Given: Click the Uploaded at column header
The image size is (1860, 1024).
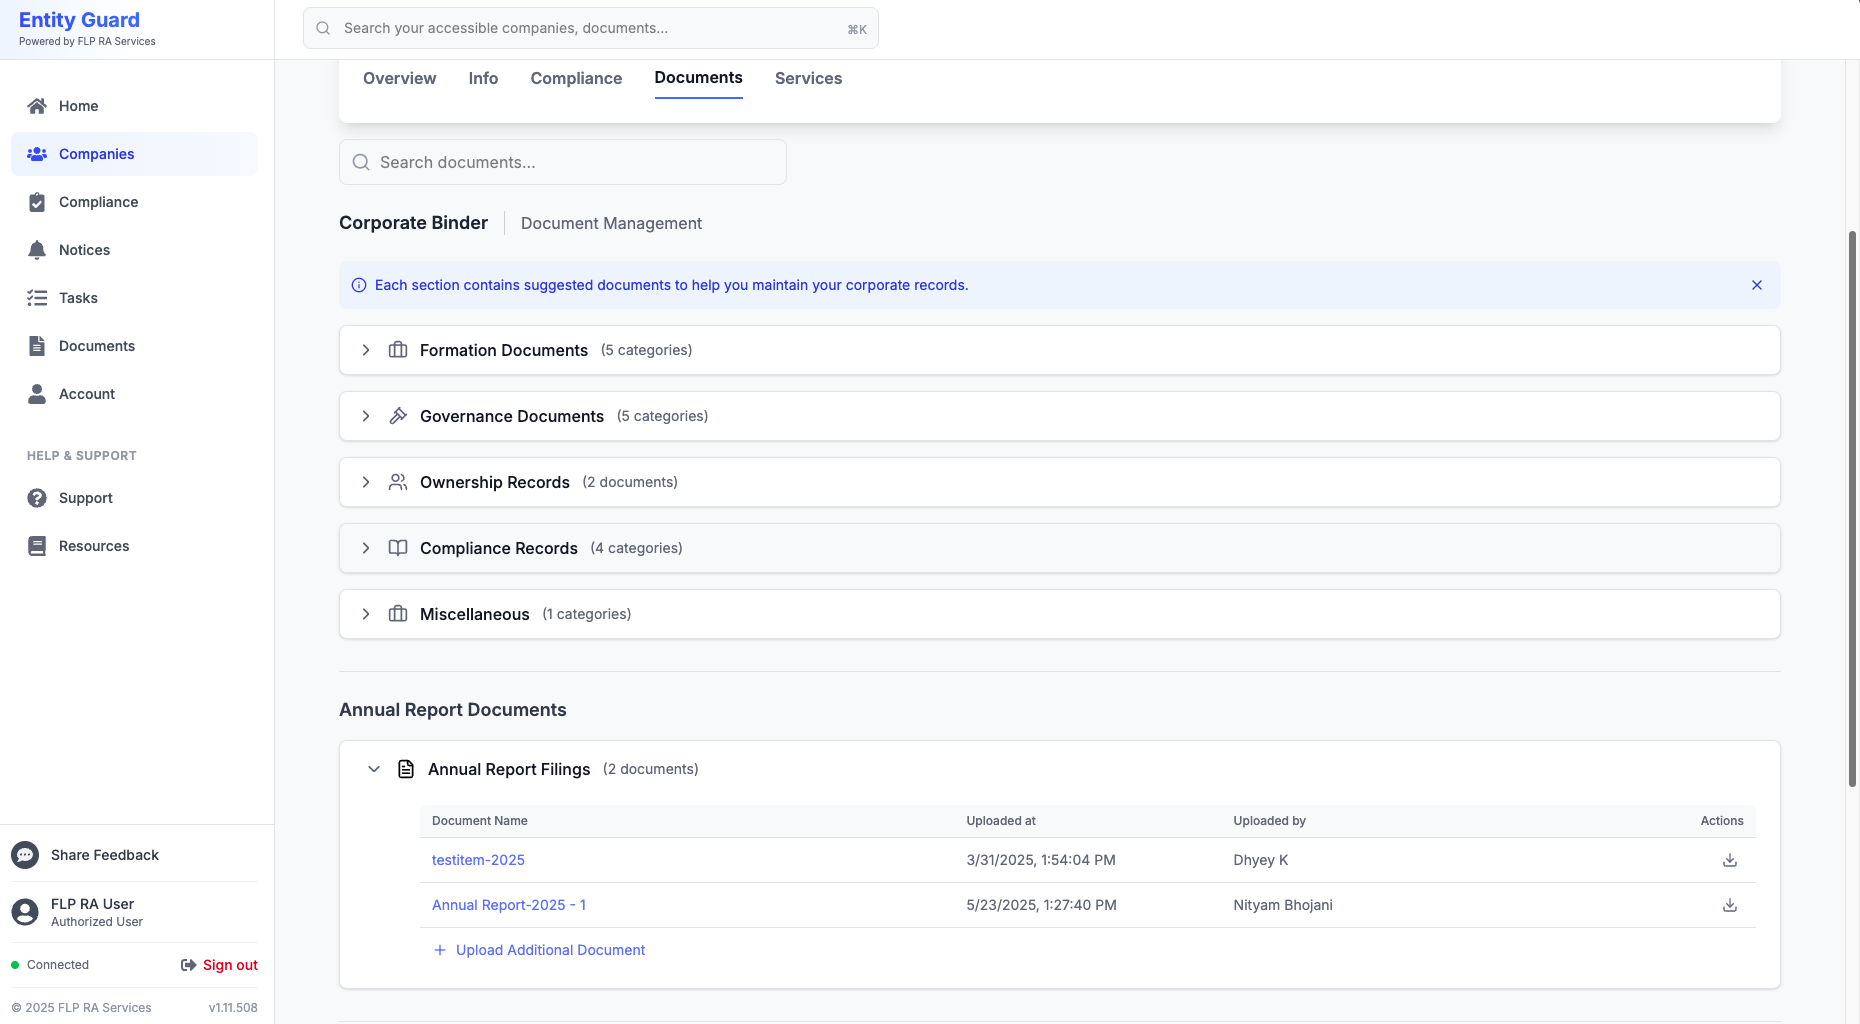Looking at the screenshot, I should coord(1001,821).
